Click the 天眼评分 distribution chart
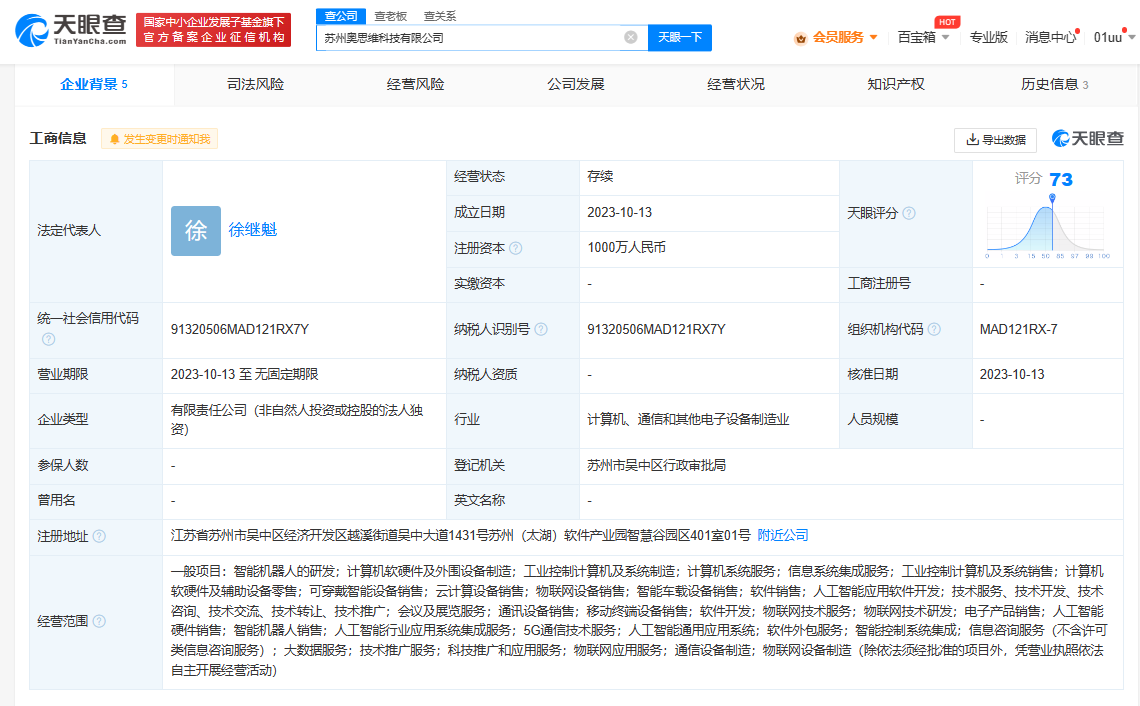The width and height of the screenshot is (1140, 706). (x=1048, y=225)
